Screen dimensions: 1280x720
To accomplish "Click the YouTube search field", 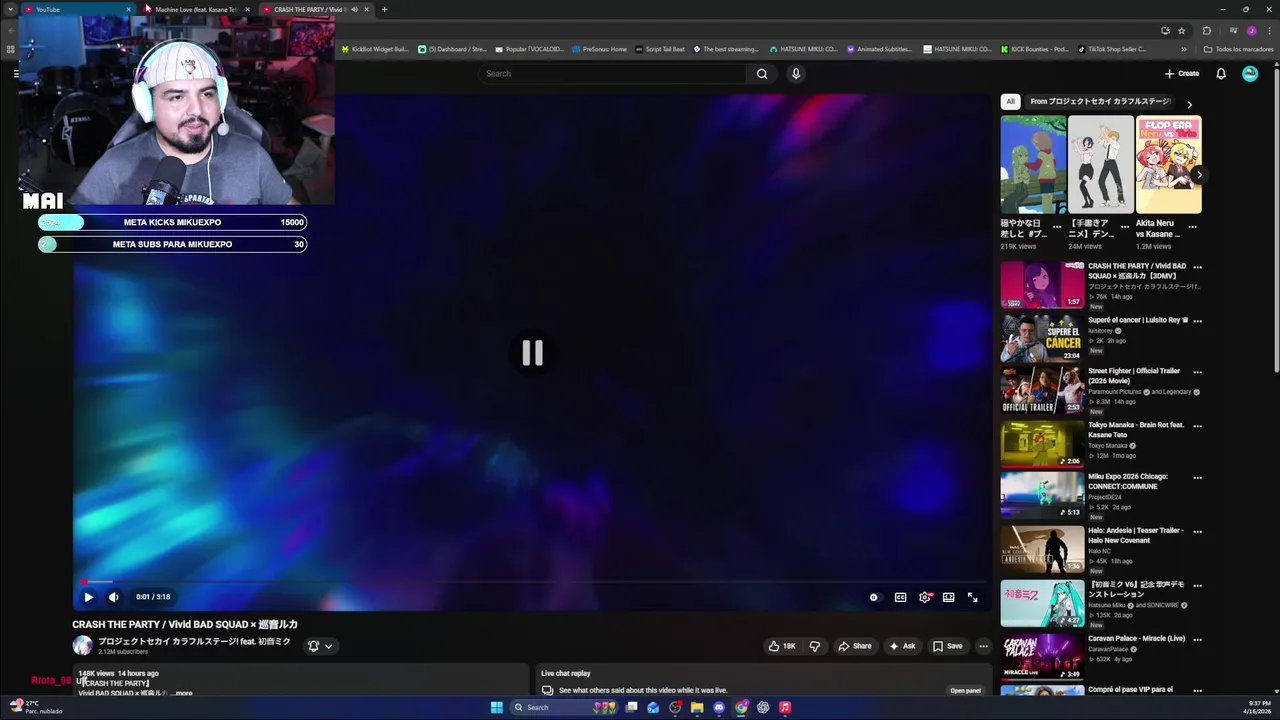I will tap(613, 73).
